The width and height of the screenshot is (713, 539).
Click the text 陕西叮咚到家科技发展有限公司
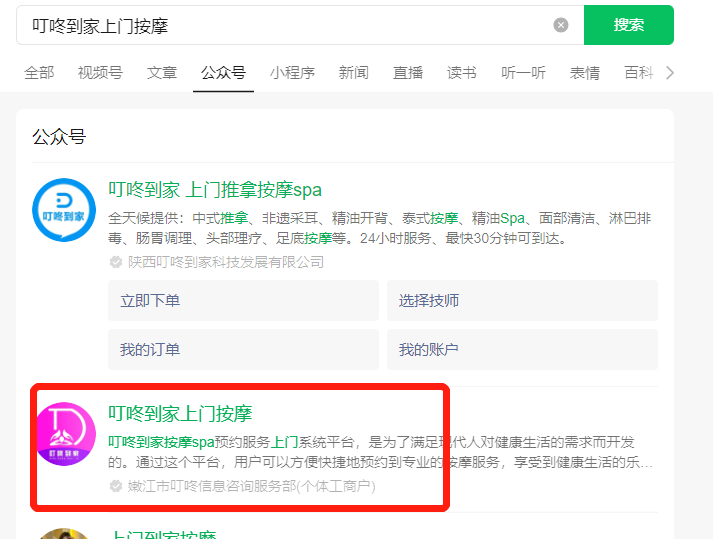pyautogui.click(x=226, y=262)
